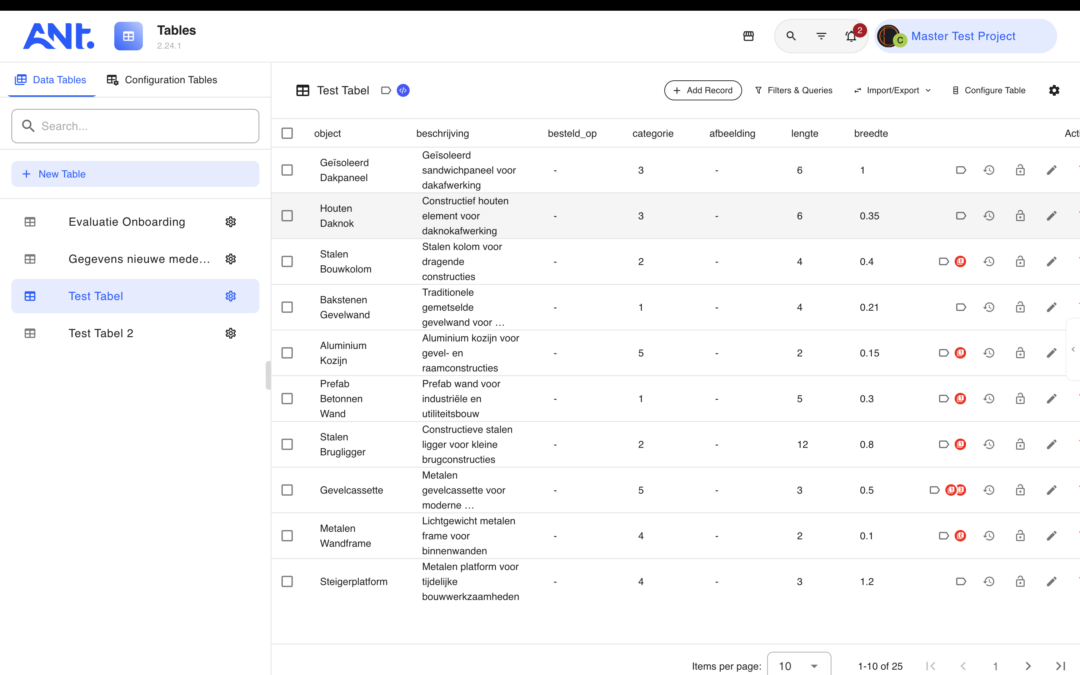Viewport: 1080px width, 675px height.
Task: Open the notifications bell icon
Action: point(851,37)
